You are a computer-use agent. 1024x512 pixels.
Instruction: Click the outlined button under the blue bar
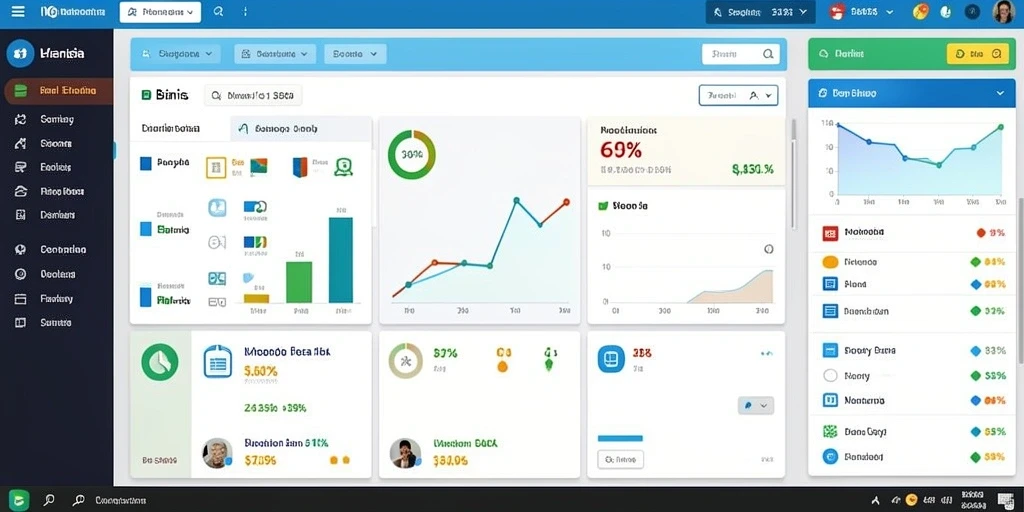pos(620,459)
